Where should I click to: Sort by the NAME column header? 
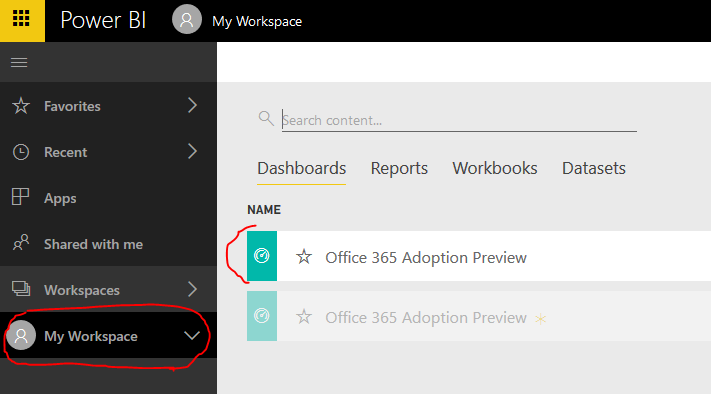(x=264, y=209)
